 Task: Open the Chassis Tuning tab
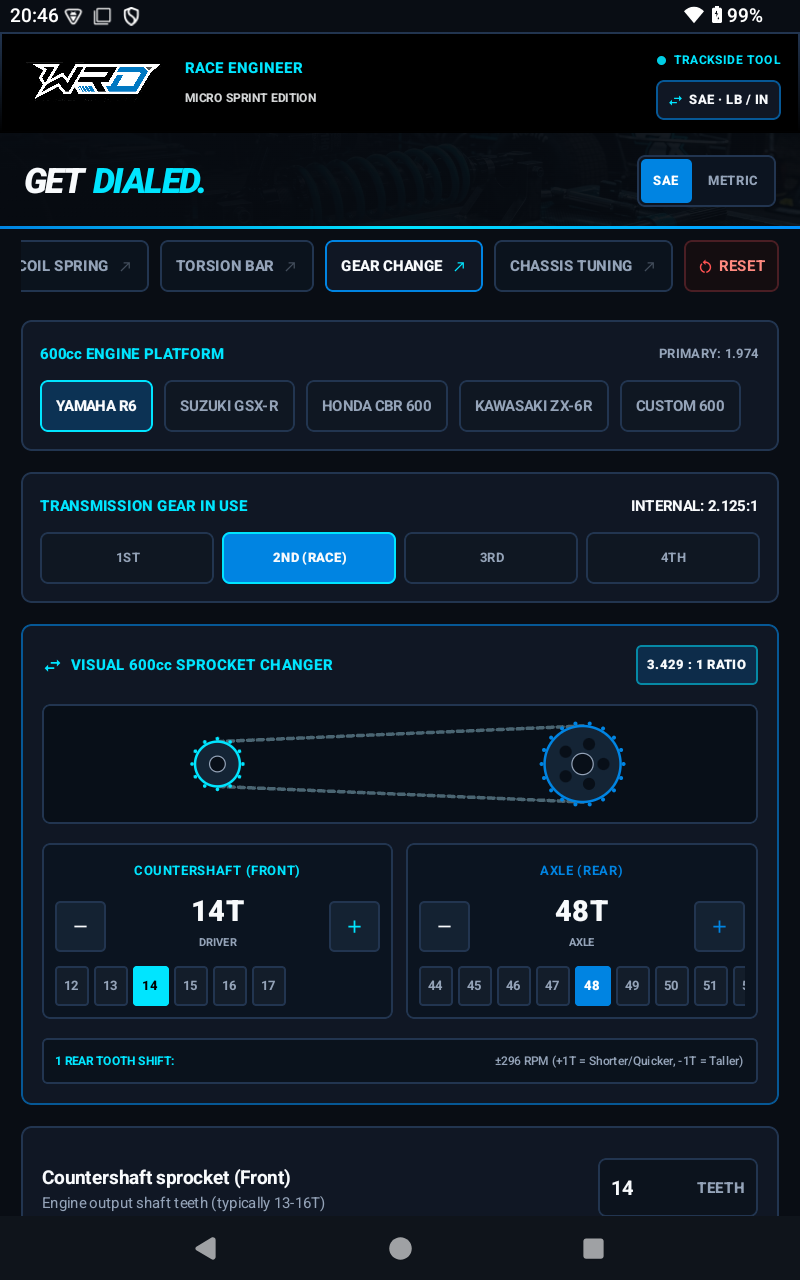pyautogui.click(x=583, y=266)
